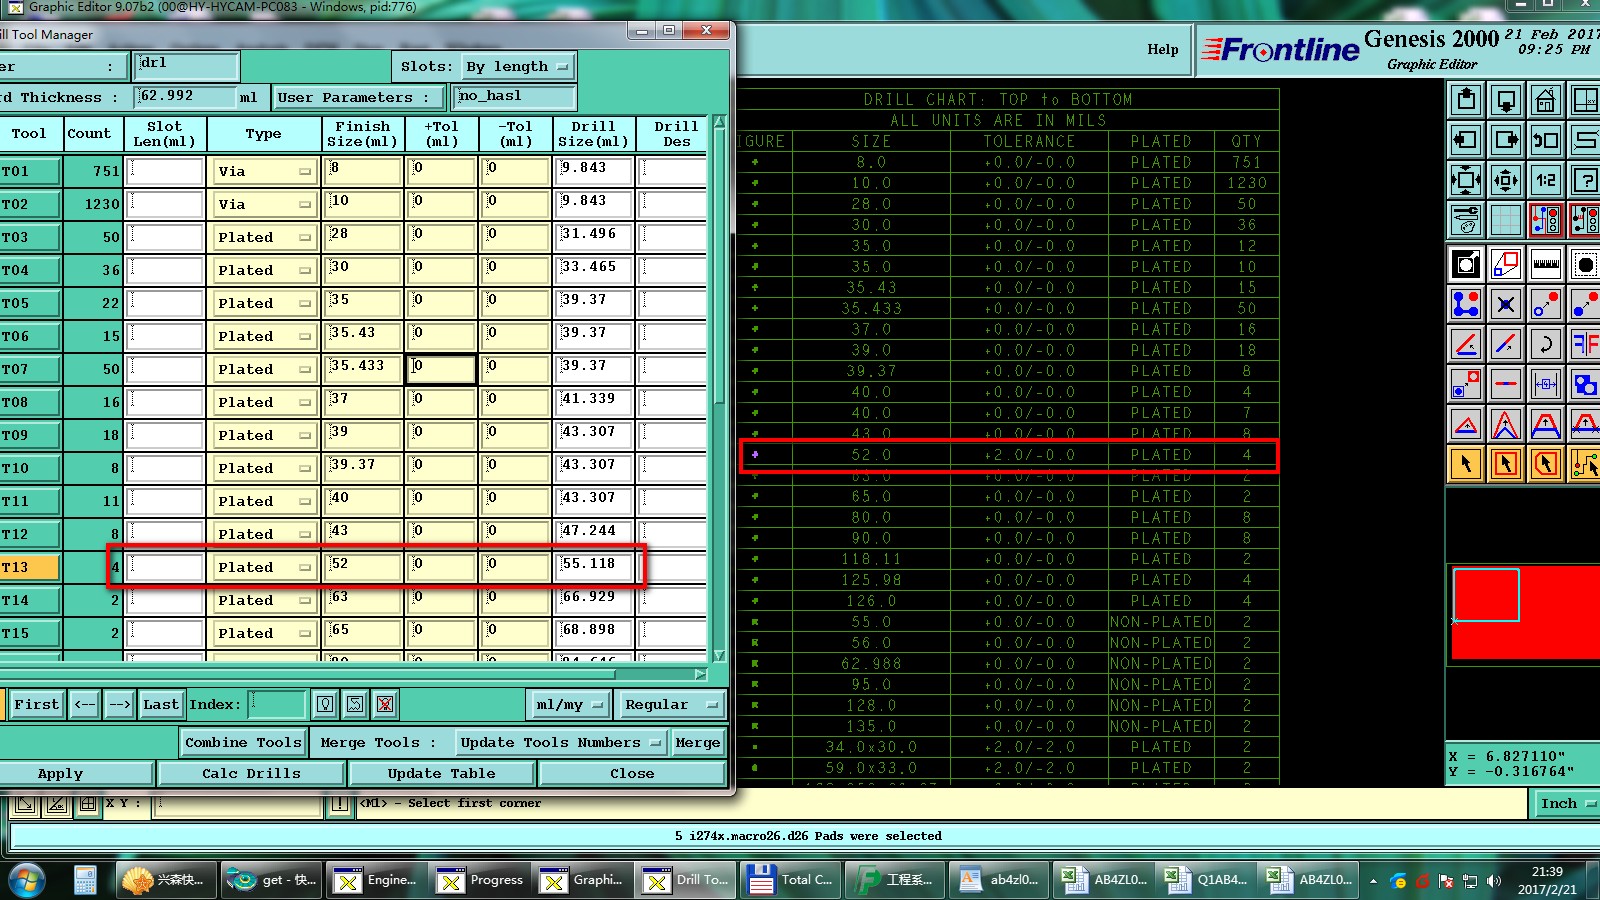Open the Inch units dropdown
The image size is (1600, 900).
coord(1565,804)
